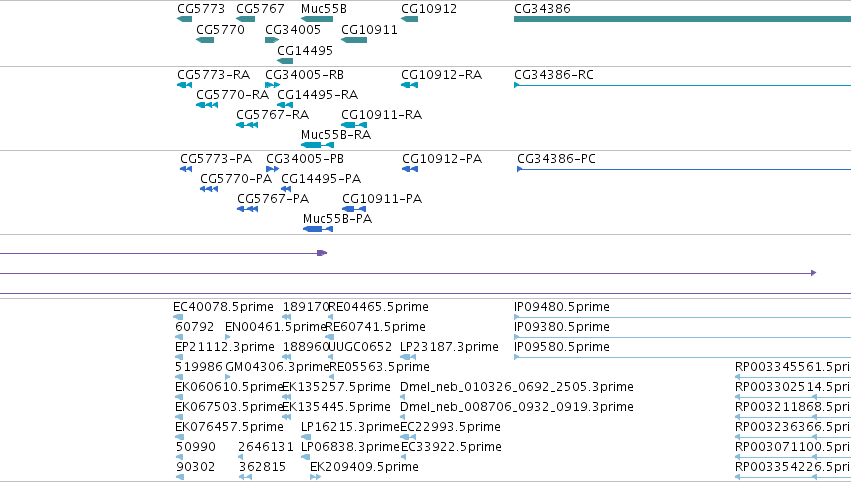Click the CG10911 gene label
This screenshot has height=482, width=851.
click(x=369, y=29)
